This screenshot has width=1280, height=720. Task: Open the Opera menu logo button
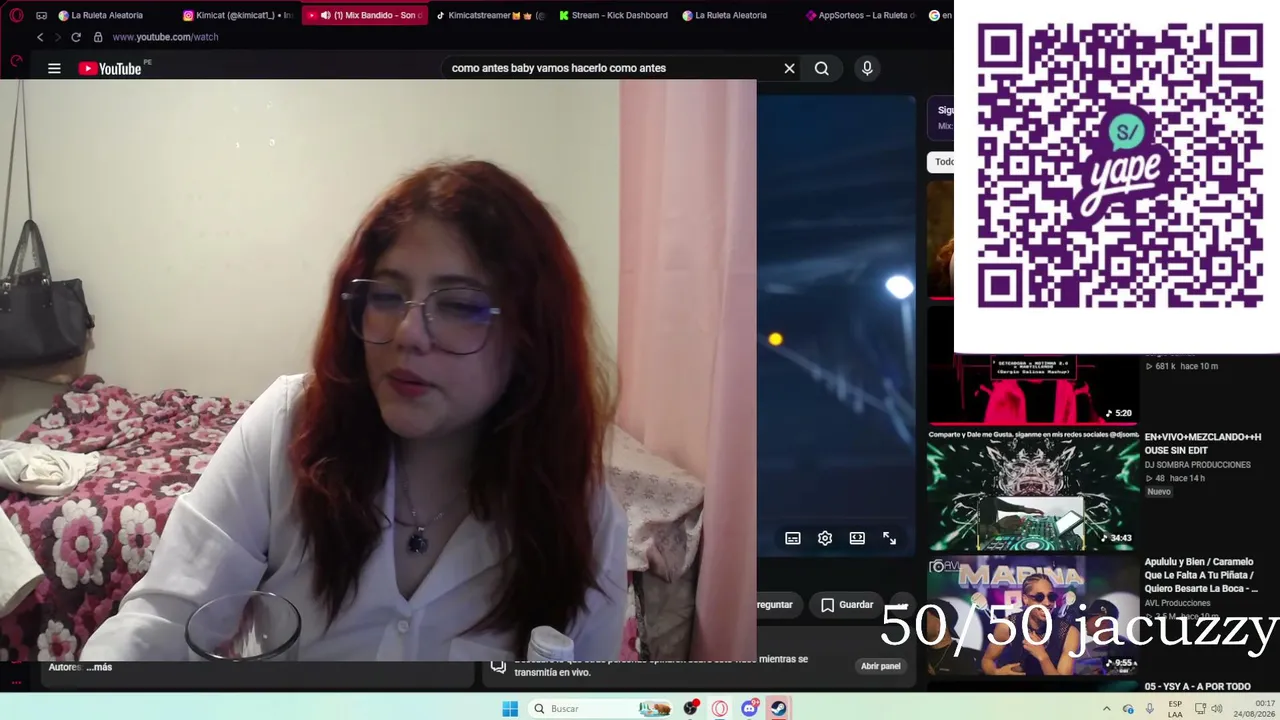[x=16, y=15]
